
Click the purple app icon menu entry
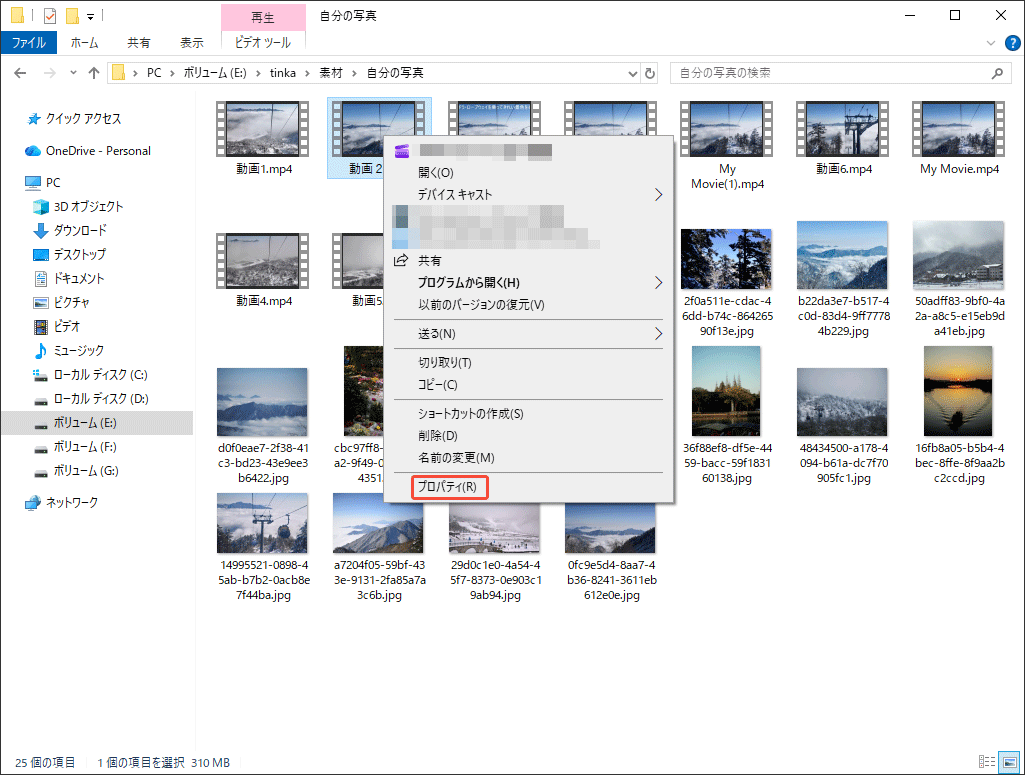tap(403, 152)
